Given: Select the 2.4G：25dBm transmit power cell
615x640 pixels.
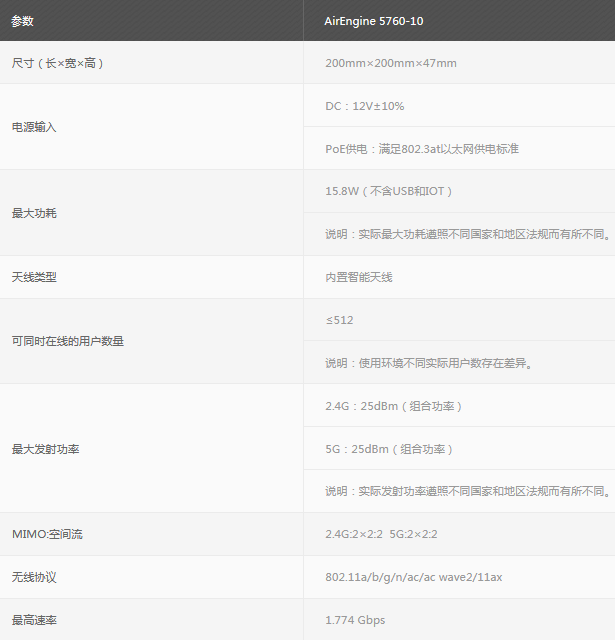Looking at the screenshot, I should click(394, 406).
